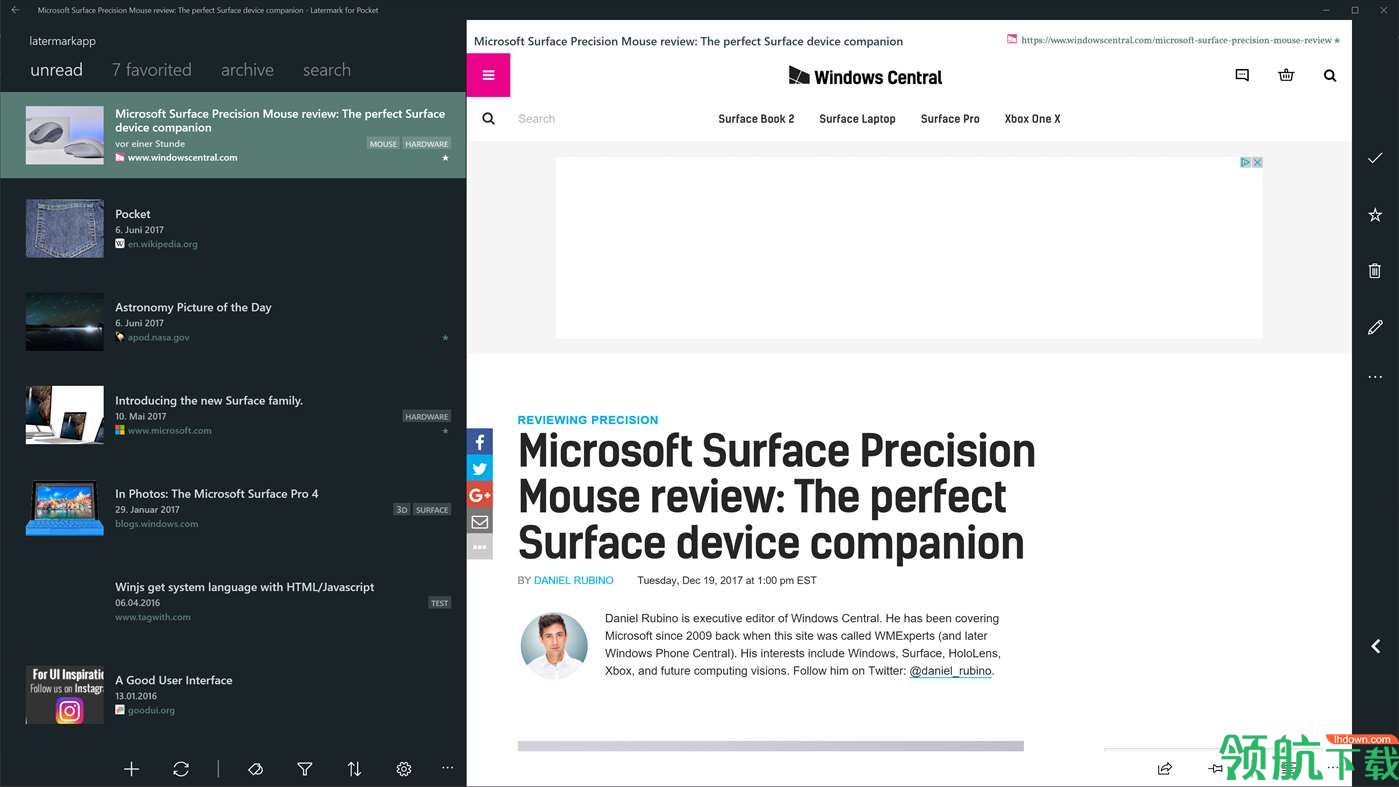Collapse the right sidebar with the chevron arrow

coord(1376,647)
